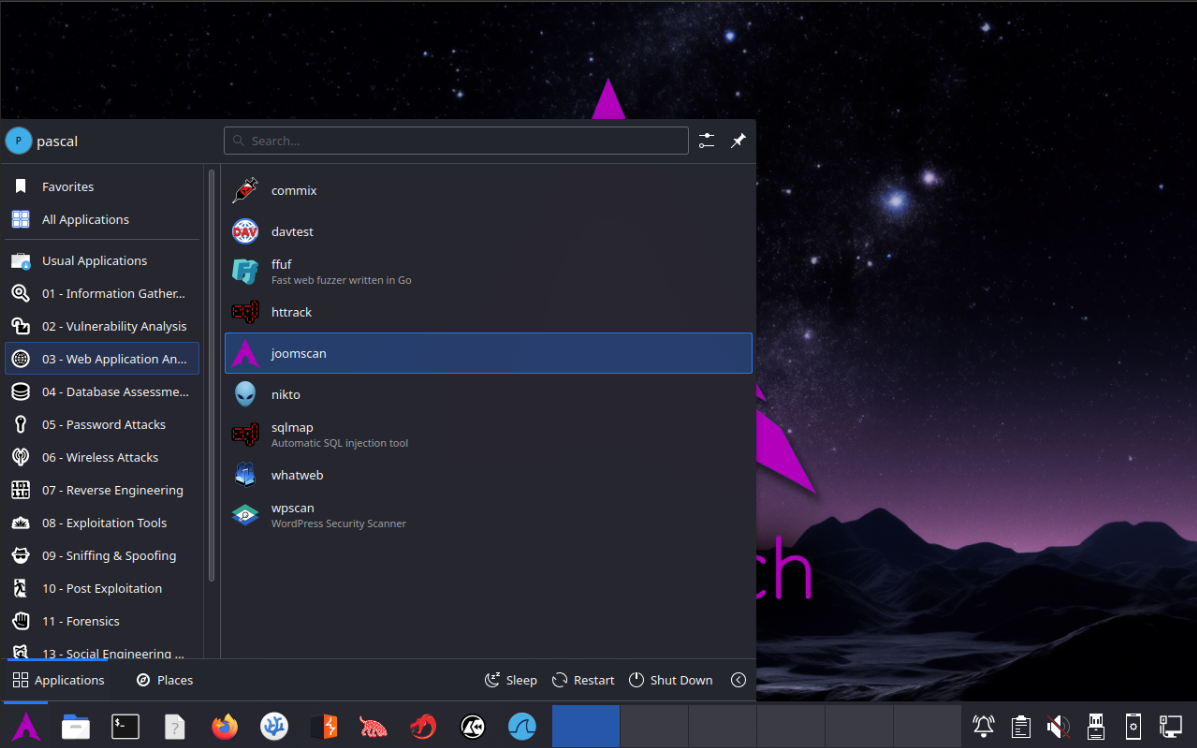Click the Restart button
The width and height of the screenshot is (1197, 748).
click(583, 680)
